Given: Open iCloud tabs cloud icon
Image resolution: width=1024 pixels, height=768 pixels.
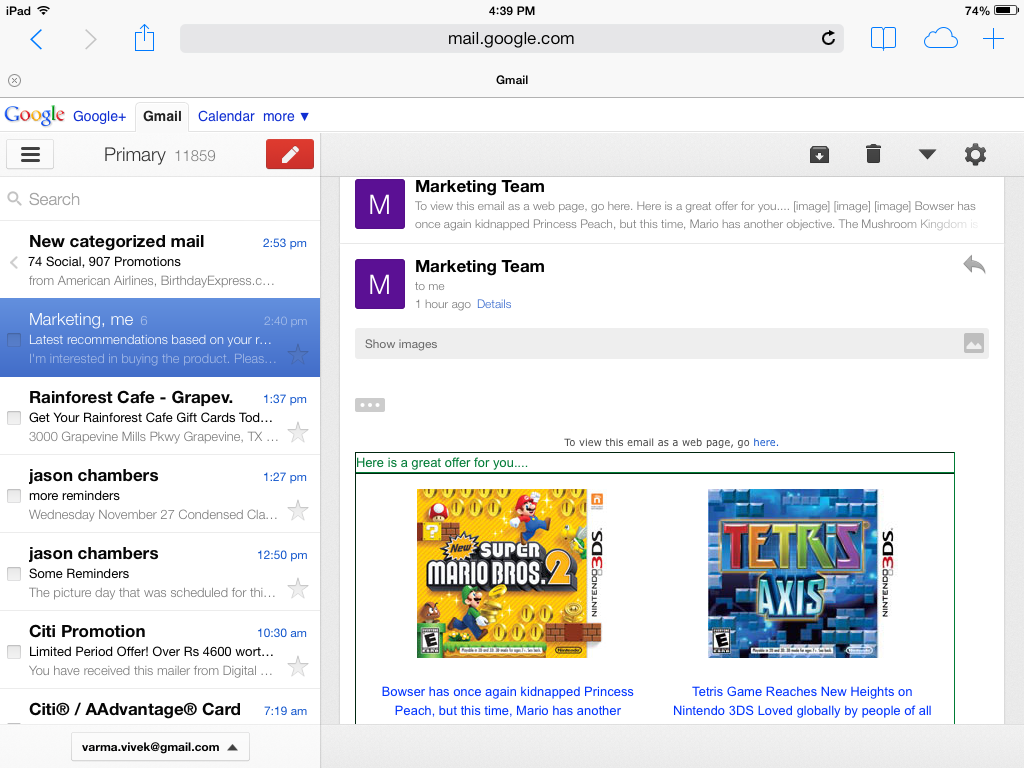Looking at the screenshot, I should click(940, 39).
